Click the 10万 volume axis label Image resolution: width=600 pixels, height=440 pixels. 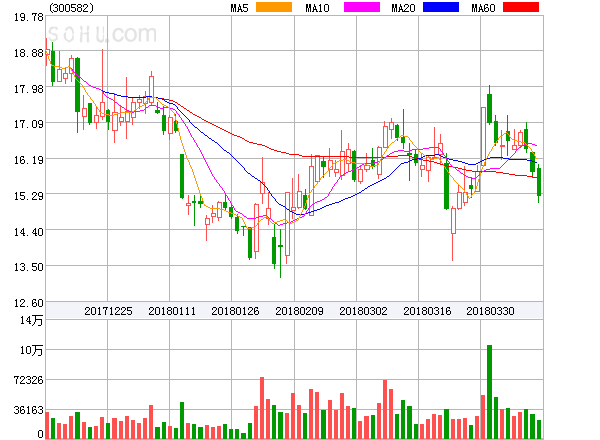coord(31,350)
